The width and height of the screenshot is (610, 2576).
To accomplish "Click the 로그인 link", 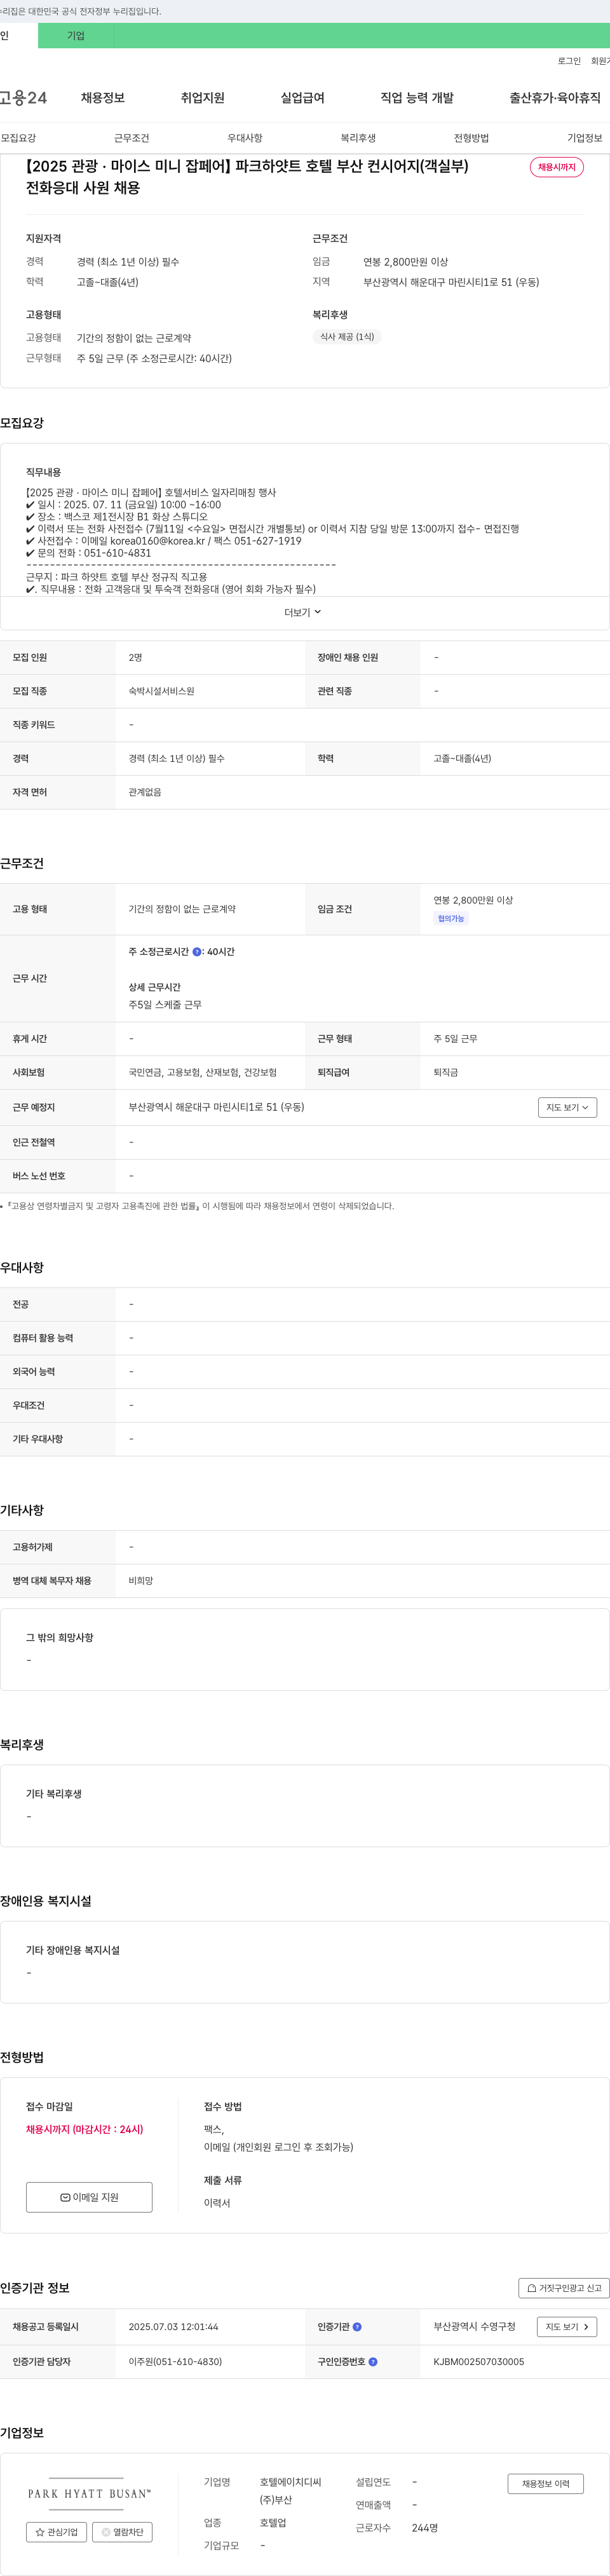I will pyautogui.click(x=569, y=61).
